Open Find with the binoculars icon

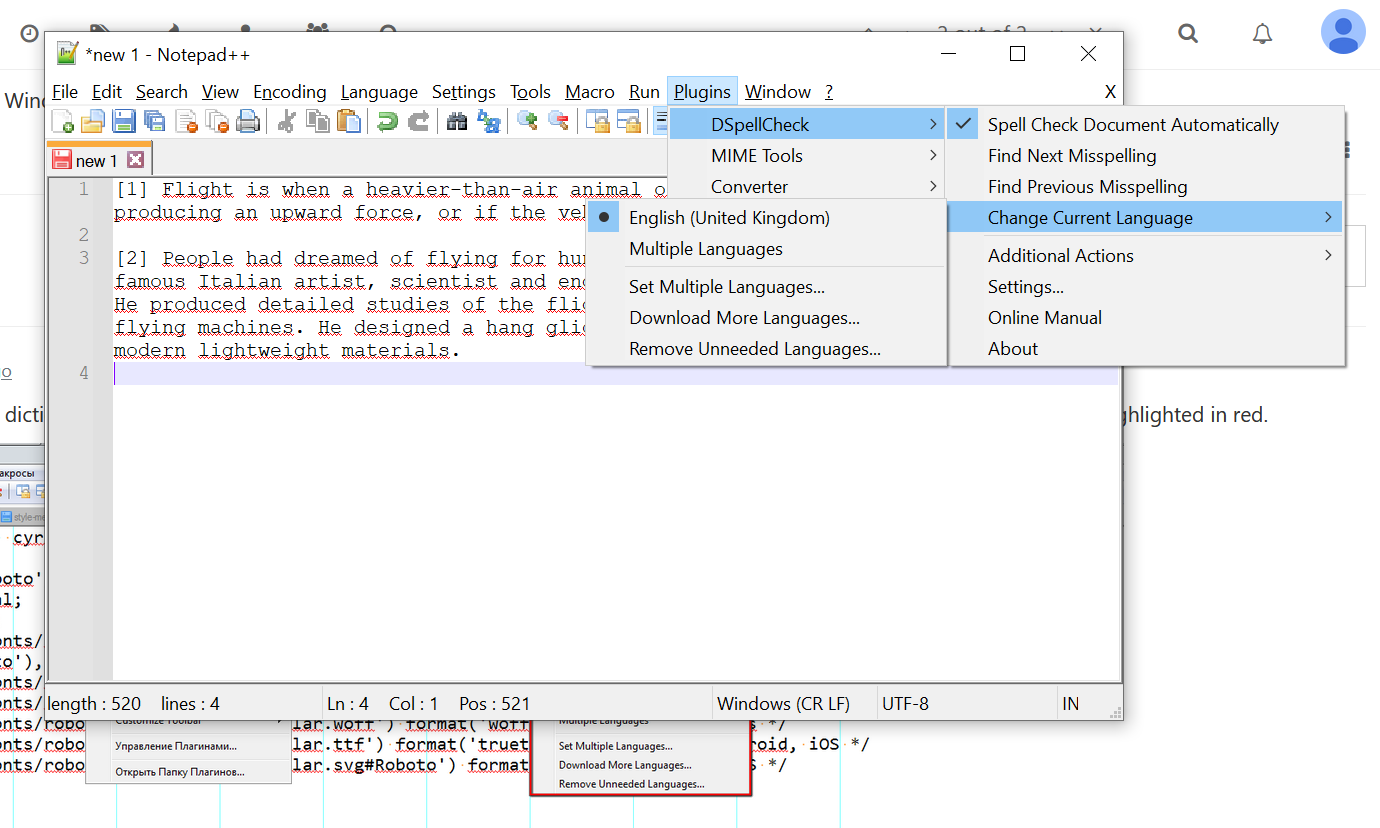pos(457,122)
